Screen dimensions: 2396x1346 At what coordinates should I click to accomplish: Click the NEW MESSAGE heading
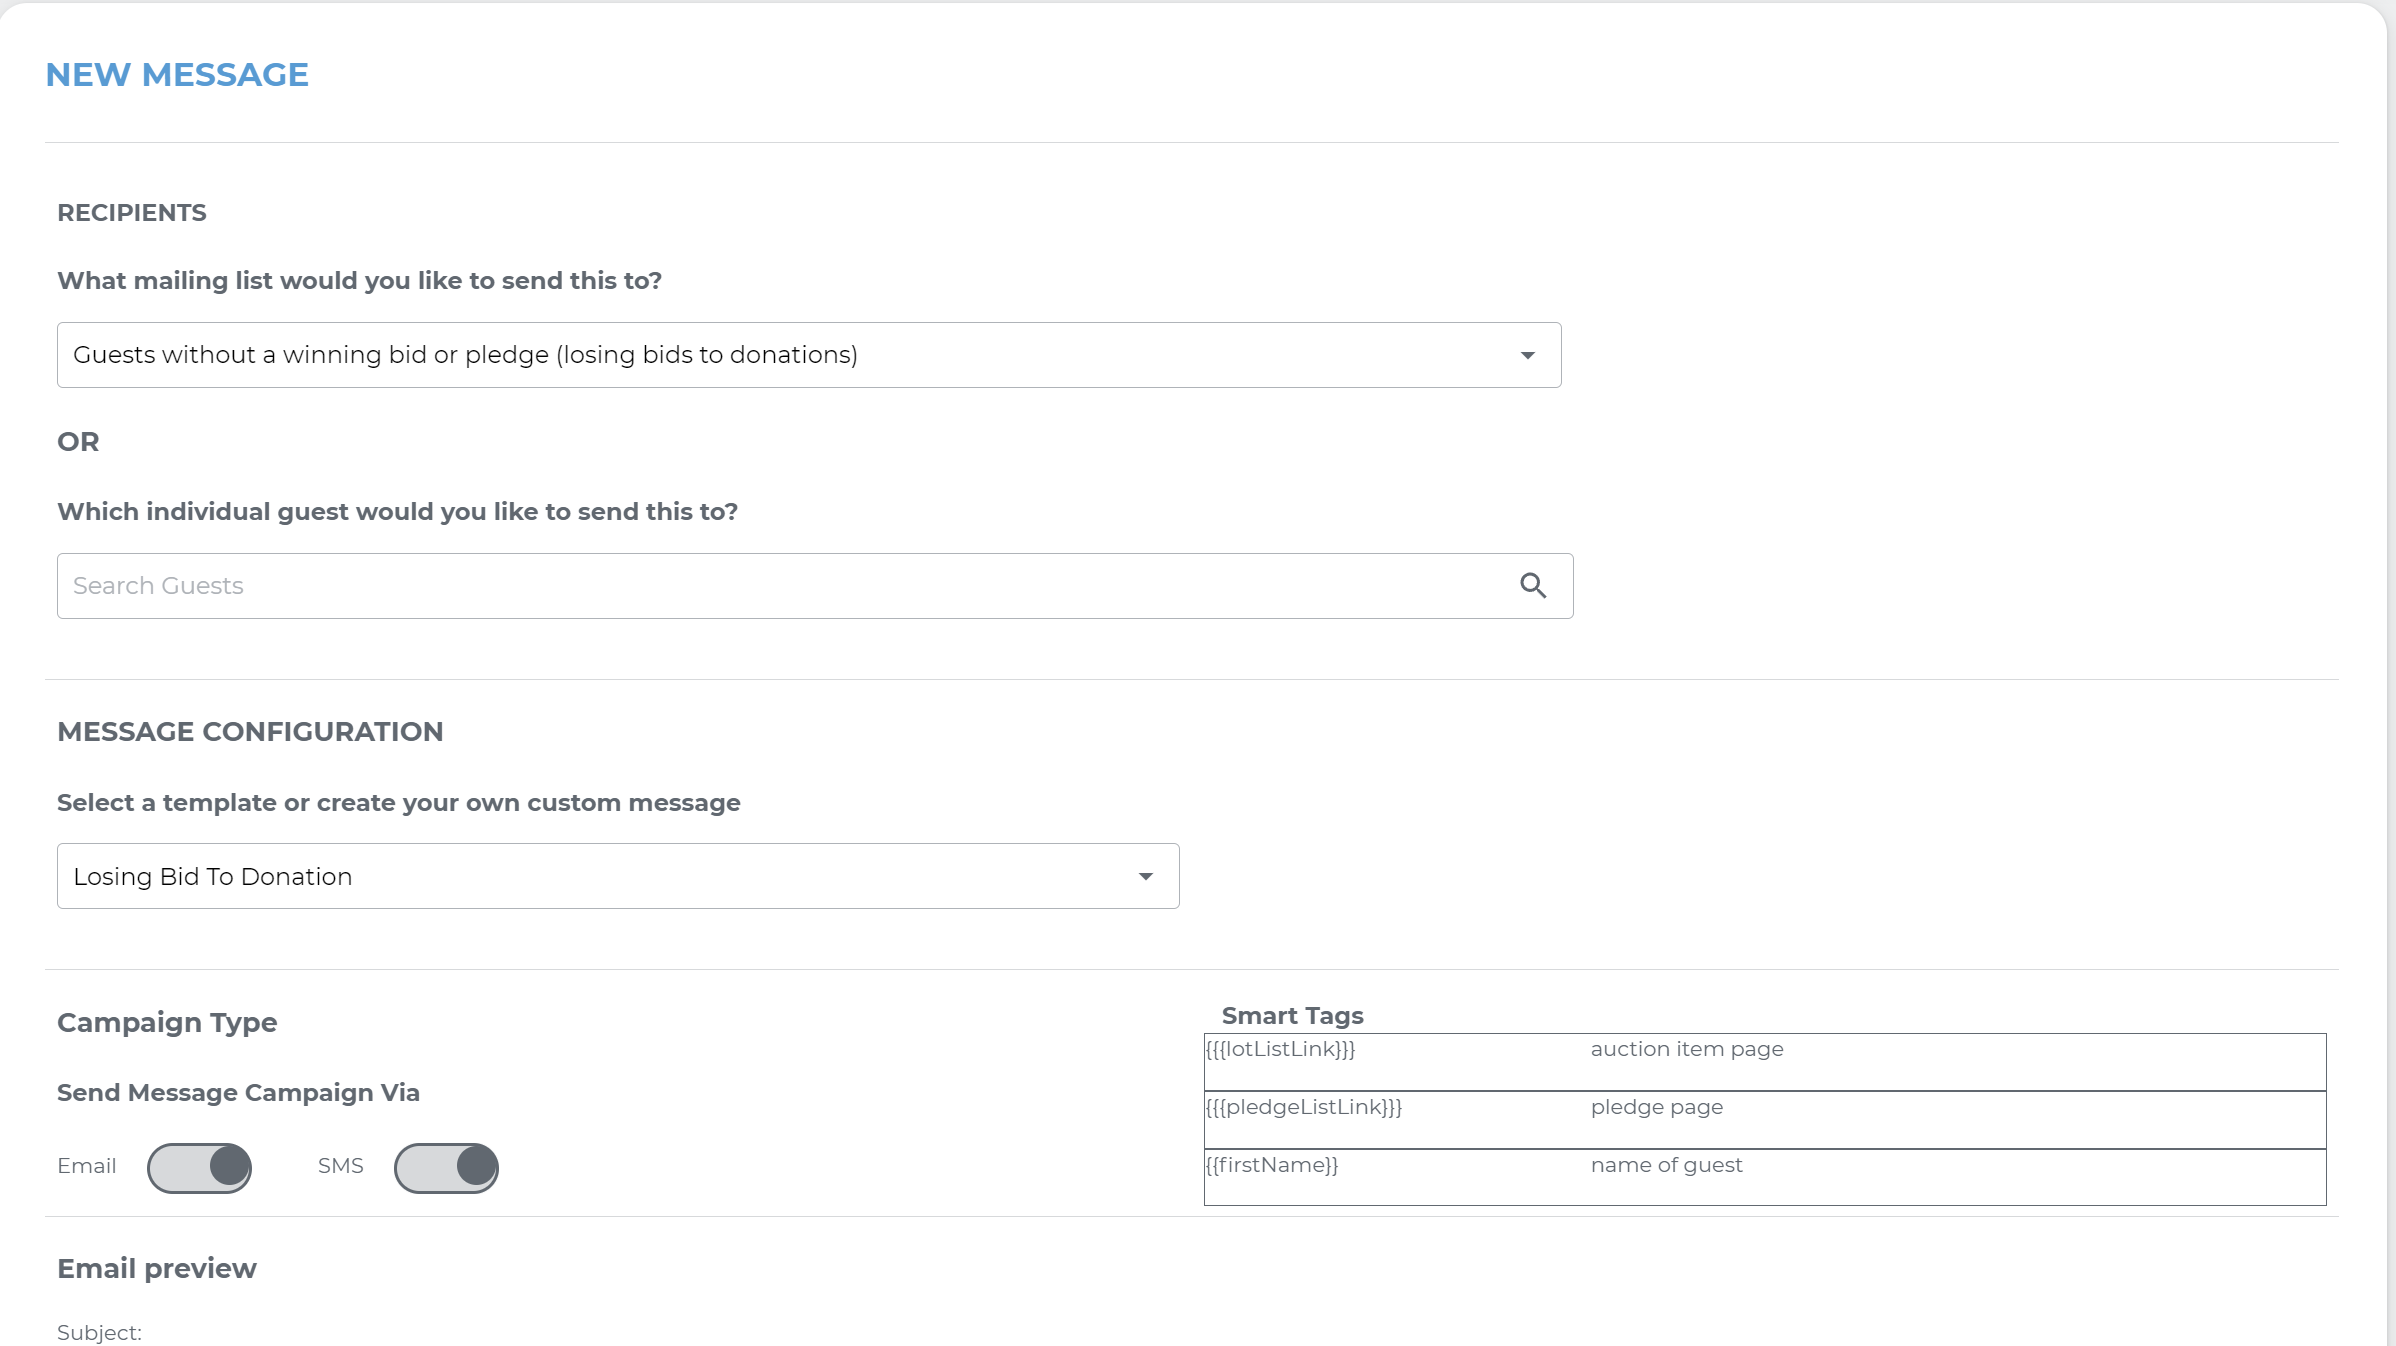177,75
